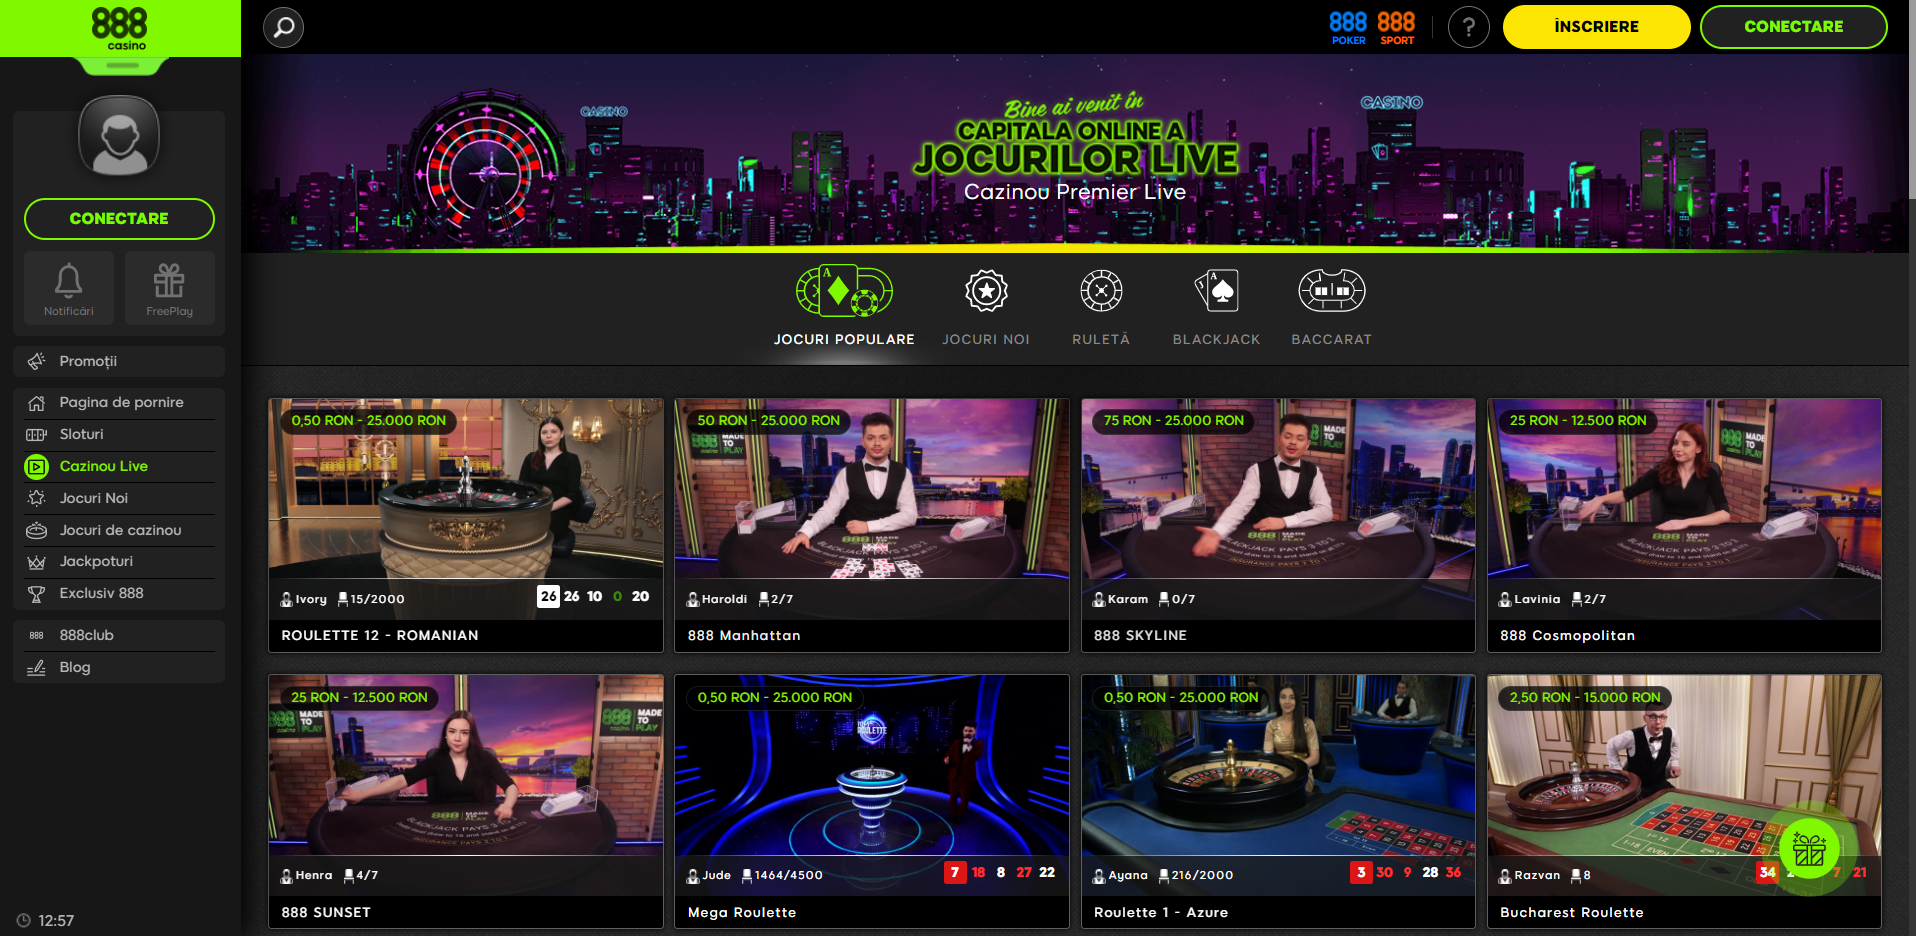
Task: Open the Blog sidebar link
Action: 119,667
